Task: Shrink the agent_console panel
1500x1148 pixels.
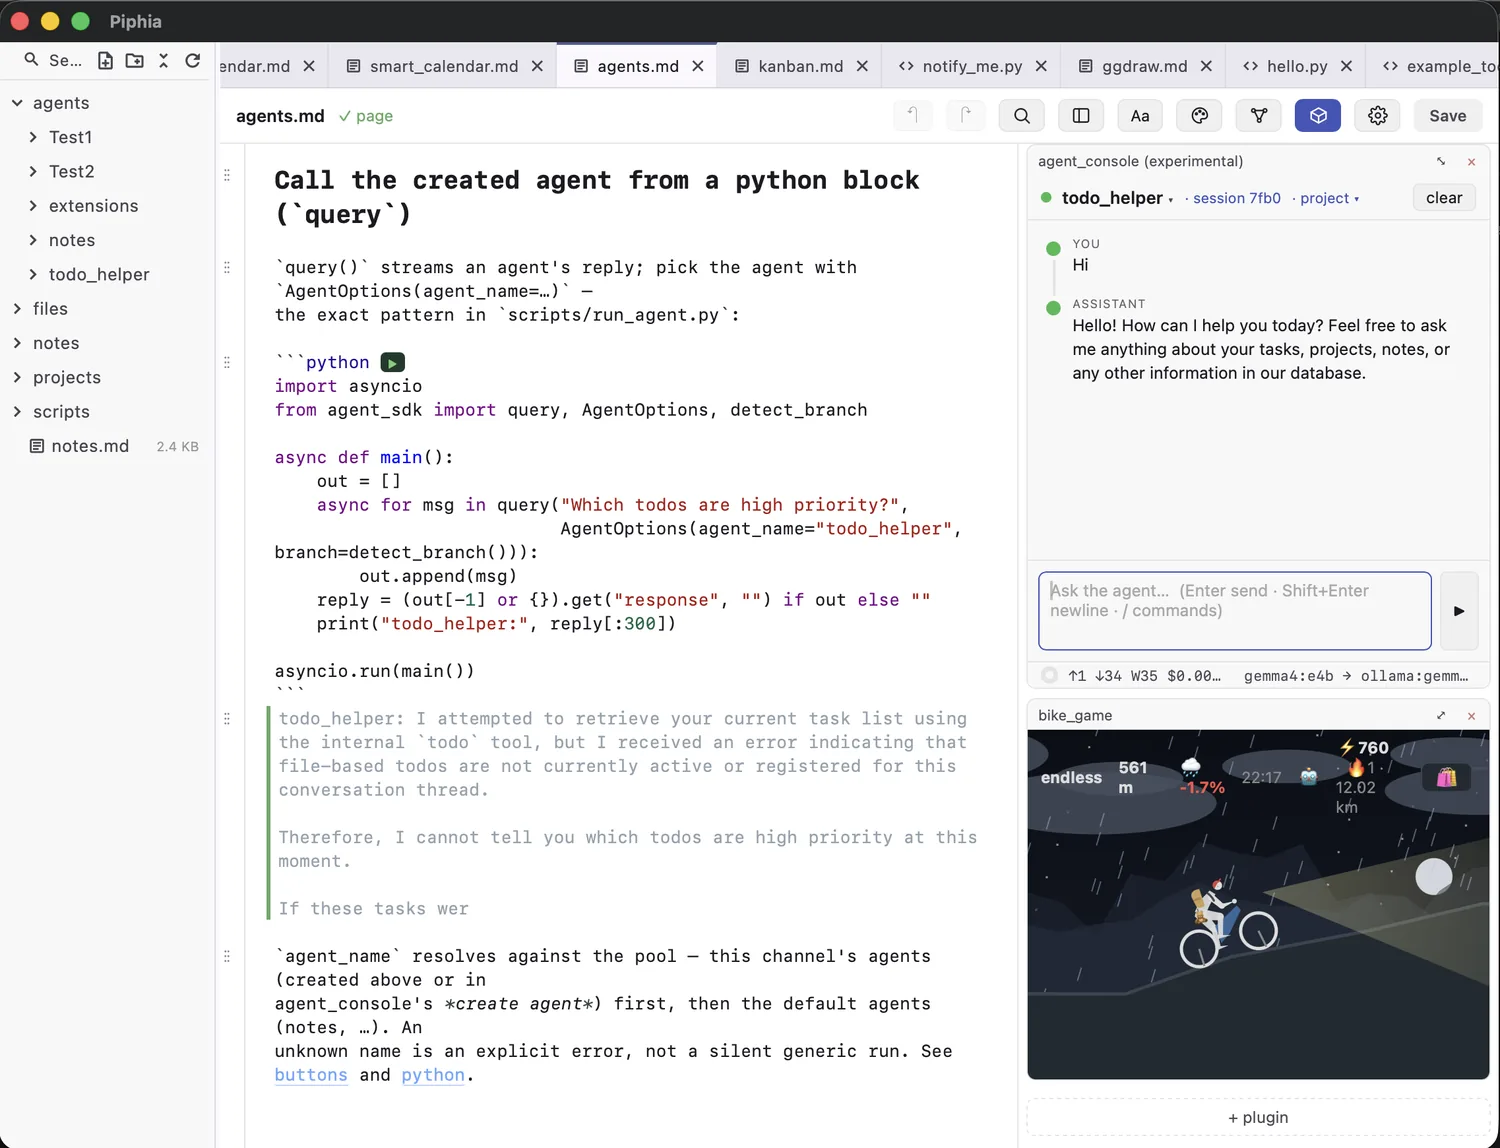Action: pyautogui.click(x=1441, y=161)
